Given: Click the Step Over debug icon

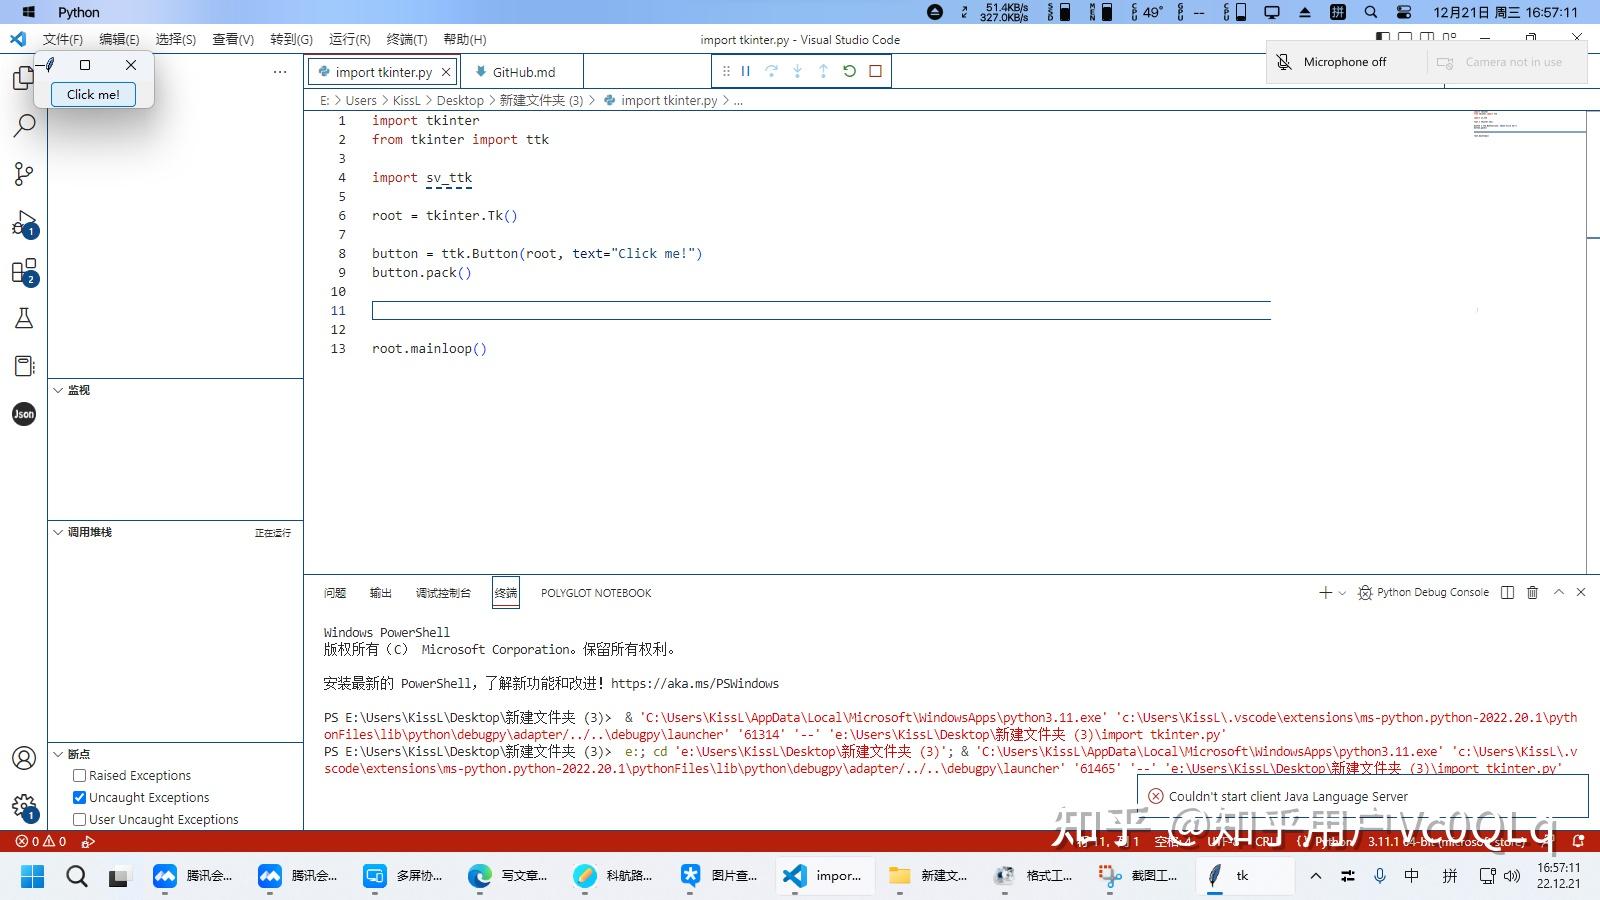Looking at the screenshot, I should (771, 71).
